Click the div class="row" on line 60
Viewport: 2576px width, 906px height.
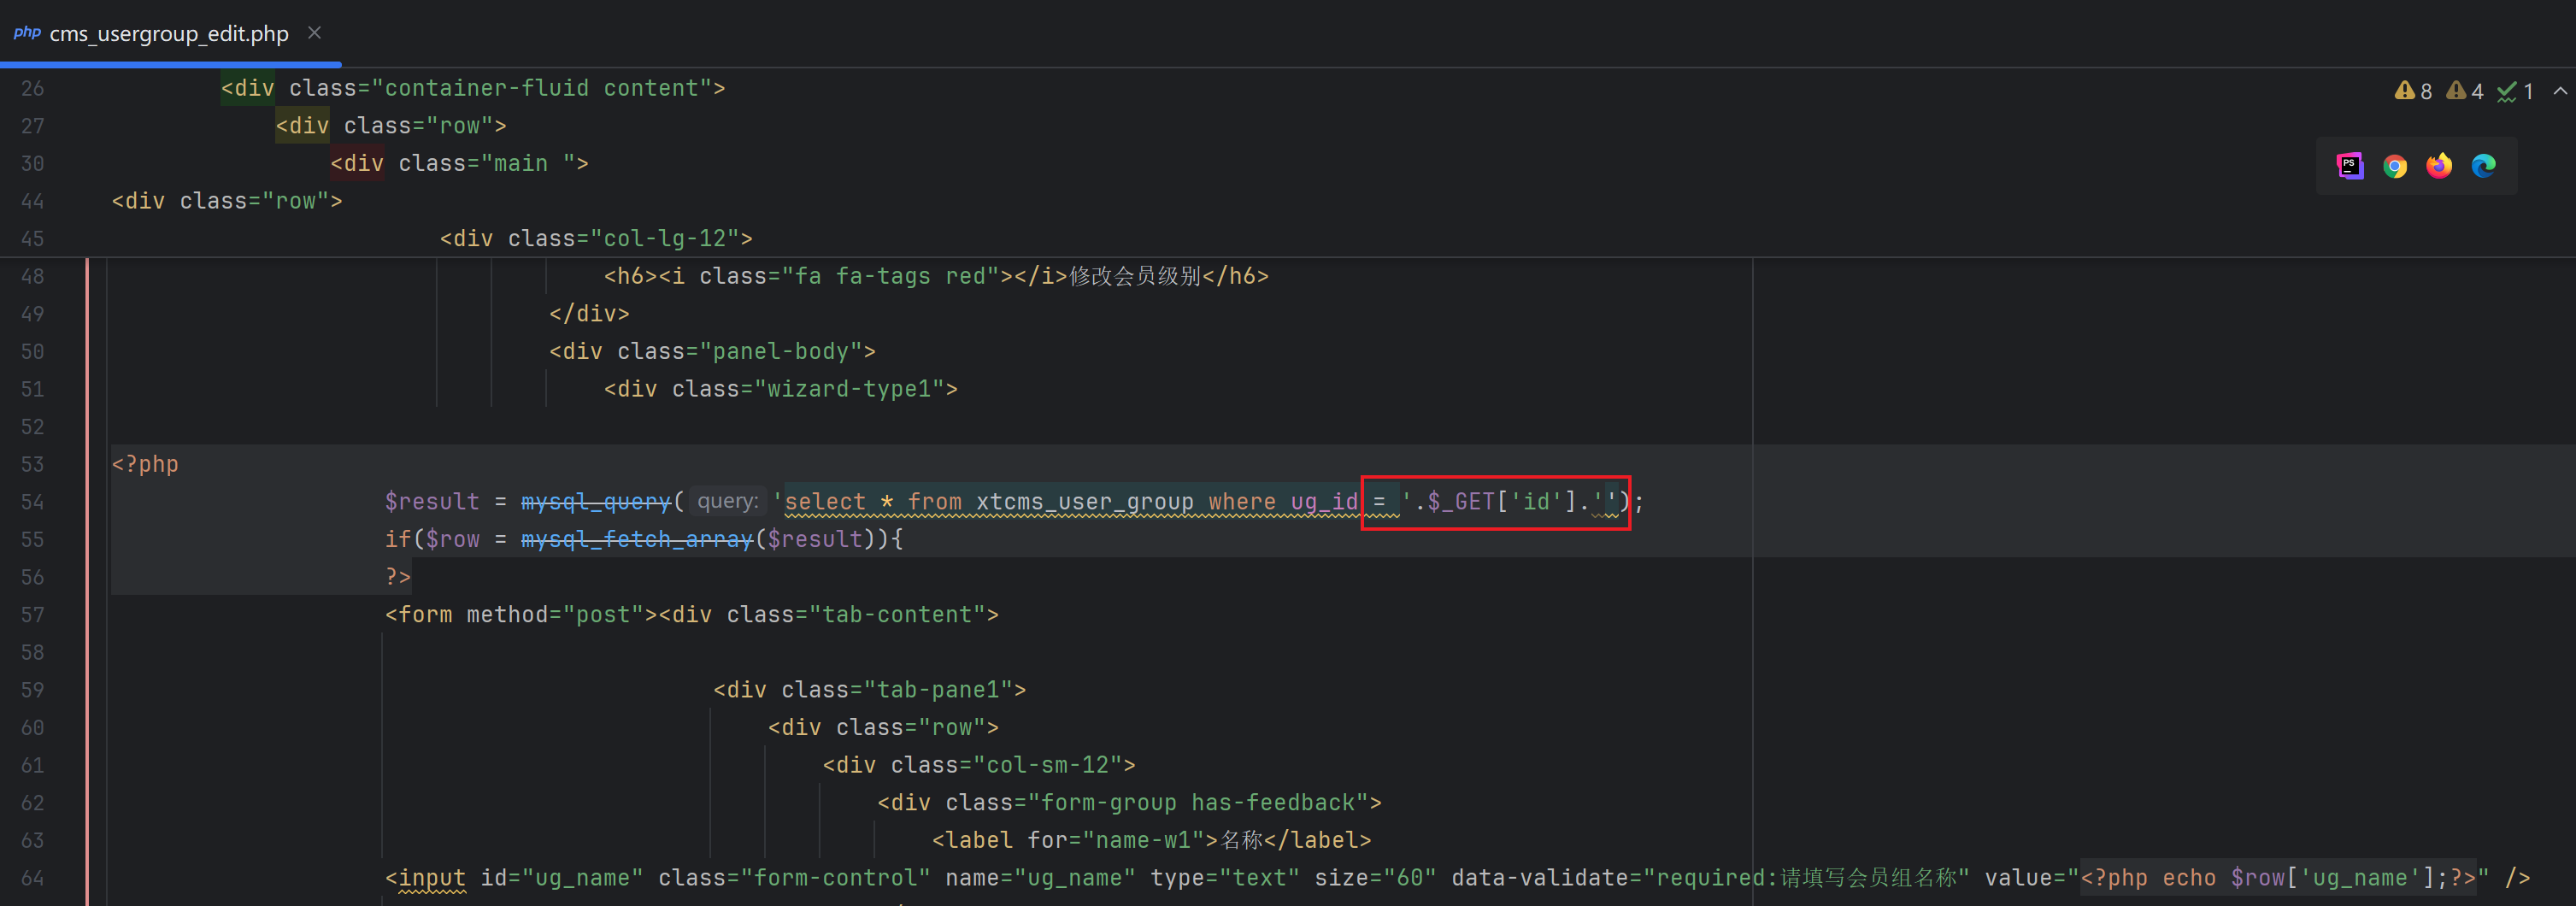883,728
